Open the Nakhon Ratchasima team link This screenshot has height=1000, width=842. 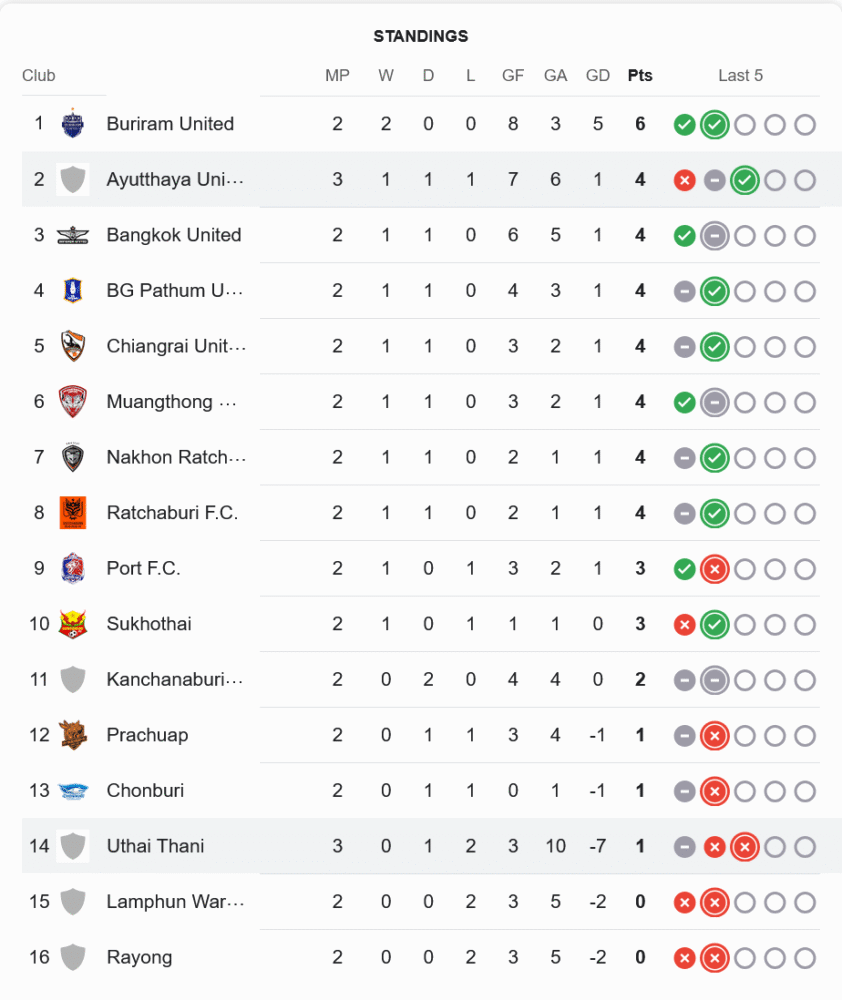coord(176,457)
